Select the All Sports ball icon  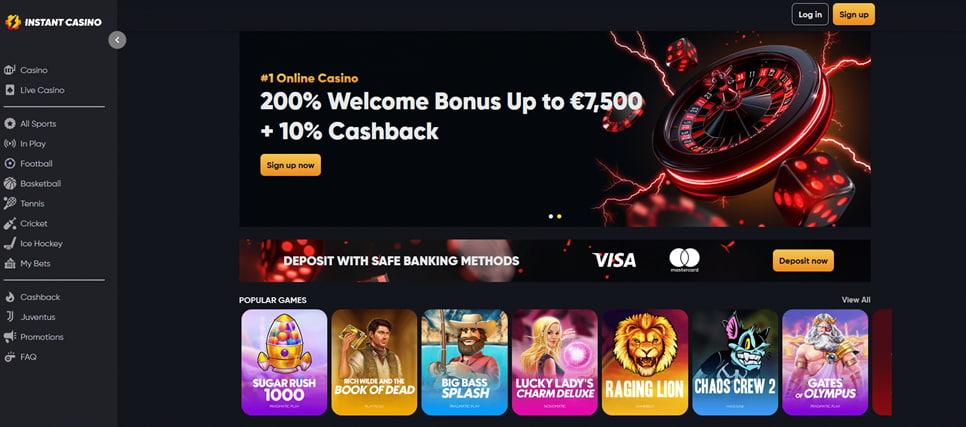tap(9, 124)
